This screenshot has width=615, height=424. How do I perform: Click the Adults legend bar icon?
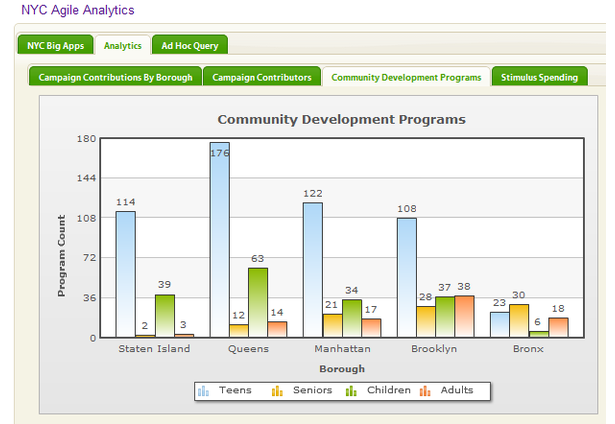click(425, 391)
